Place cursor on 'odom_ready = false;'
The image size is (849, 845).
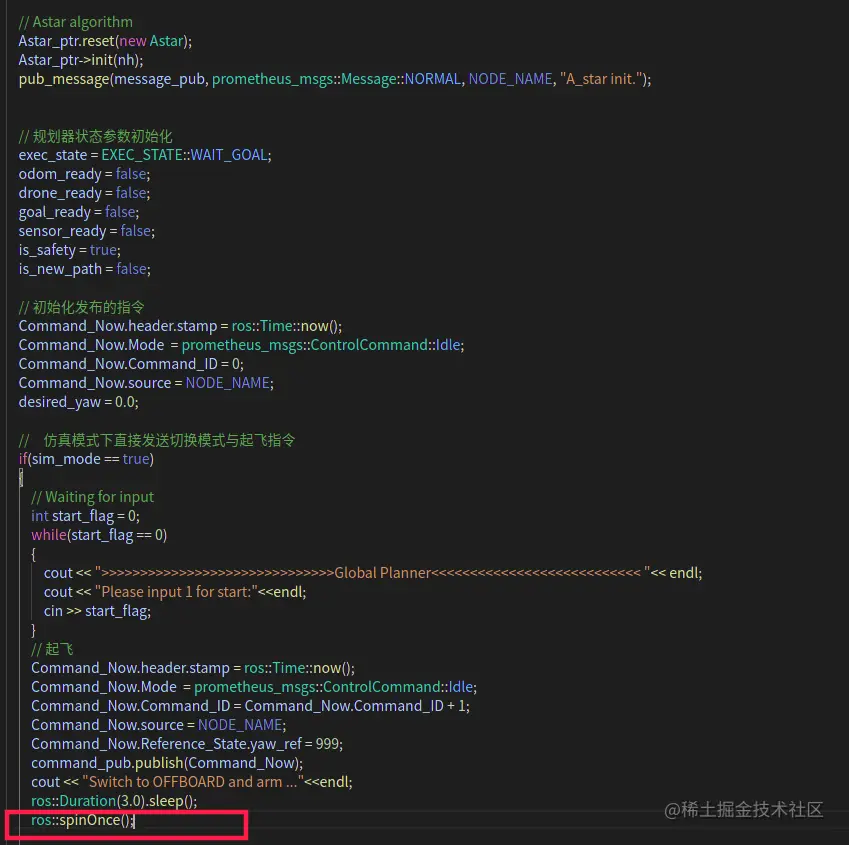[x=84, y=174]
